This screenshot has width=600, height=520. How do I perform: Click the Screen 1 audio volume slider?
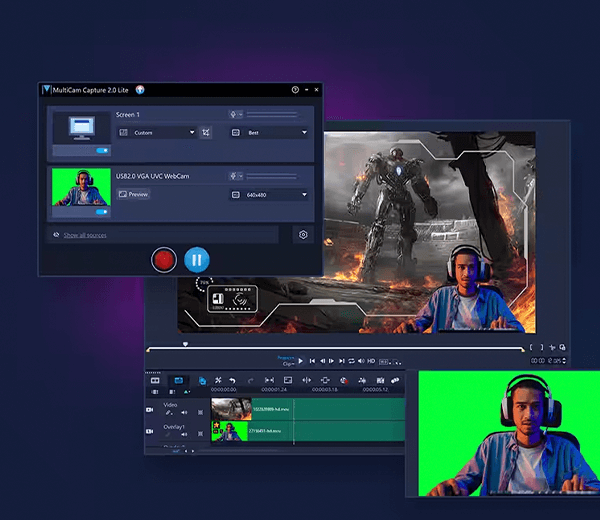(273, 115)
